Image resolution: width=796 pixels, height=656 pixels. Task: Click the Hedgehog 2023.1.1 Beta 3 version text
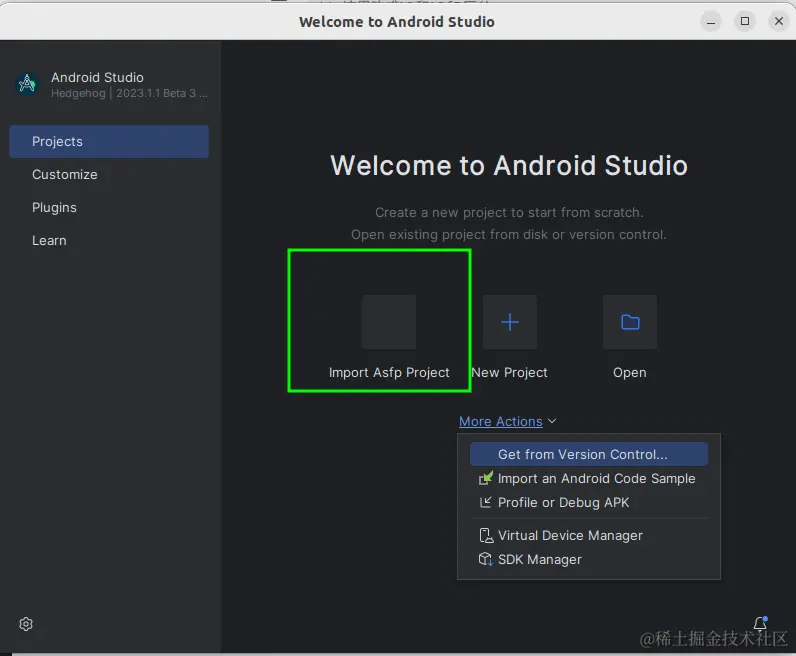tap(129, 93)
